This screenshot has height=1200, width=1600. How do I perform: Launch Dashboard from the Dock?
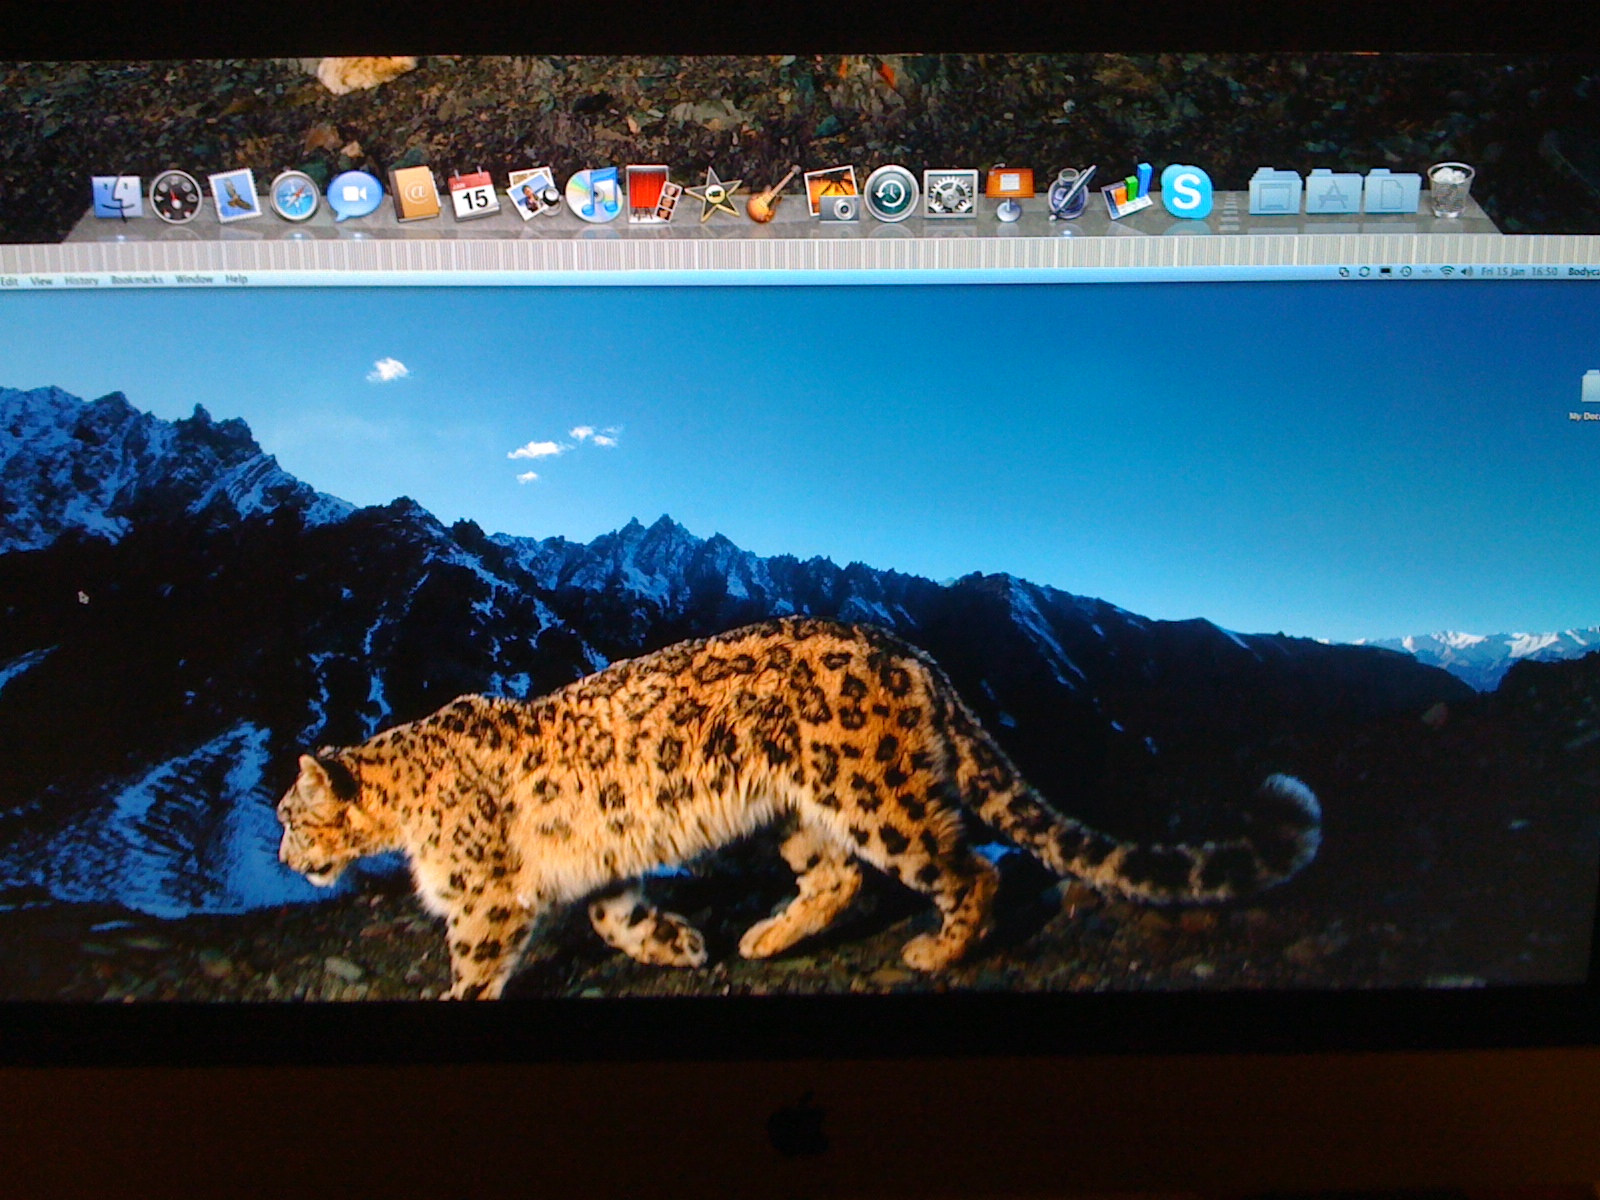(x=176, y=196)
